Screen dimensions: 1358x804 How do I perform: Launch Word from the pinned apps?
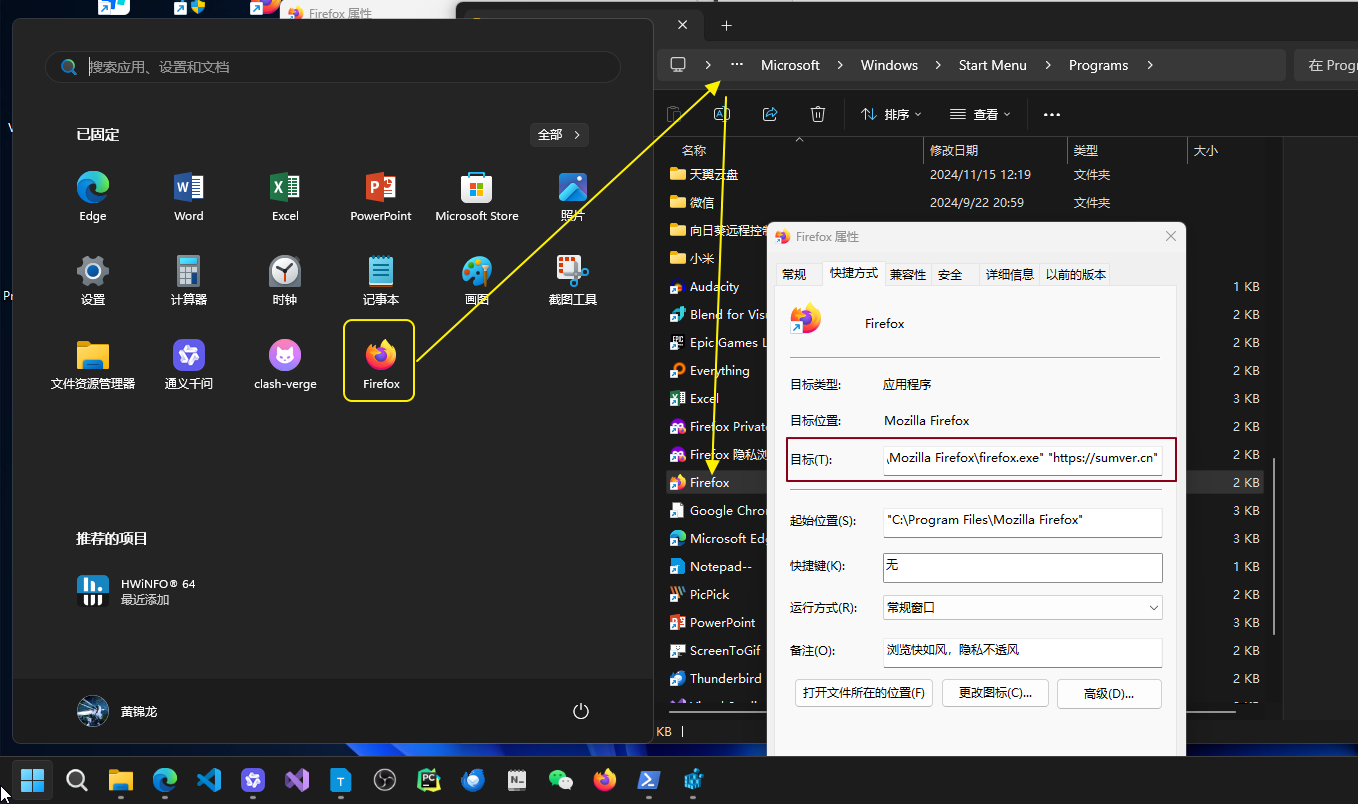(x=189, y=197)
